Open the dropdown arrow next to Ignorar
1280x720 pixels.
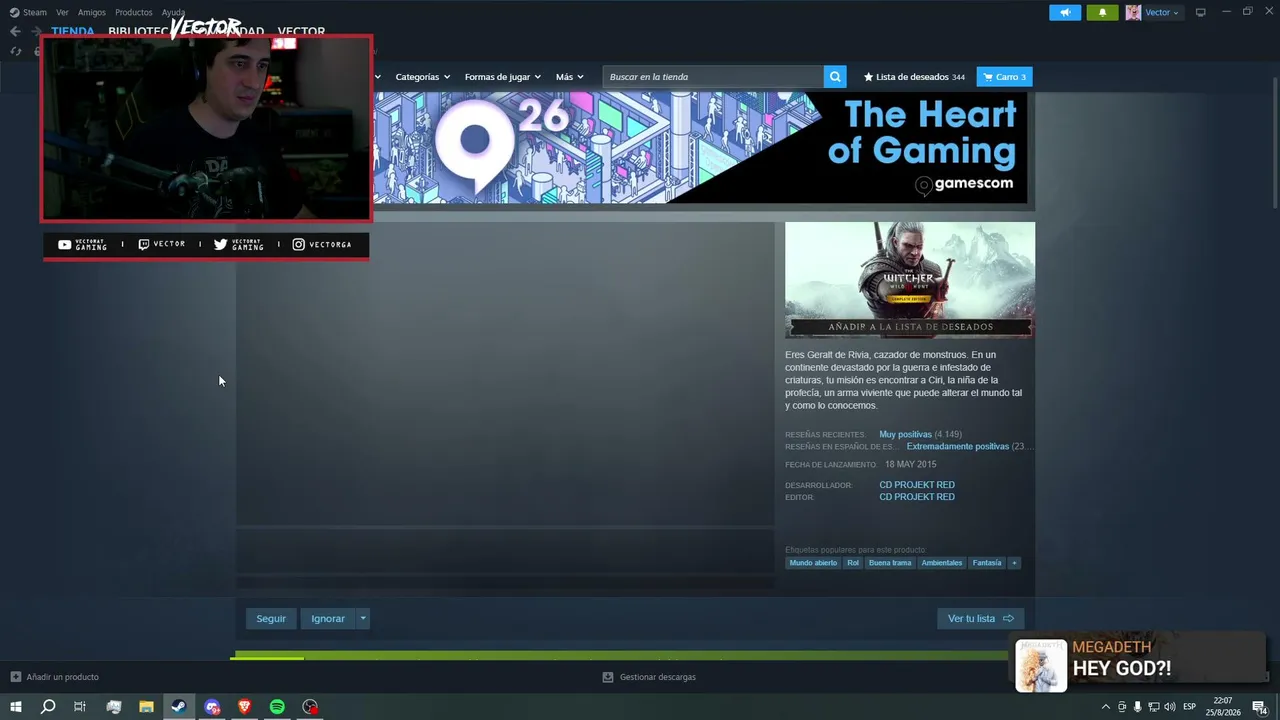coord(363,619)
